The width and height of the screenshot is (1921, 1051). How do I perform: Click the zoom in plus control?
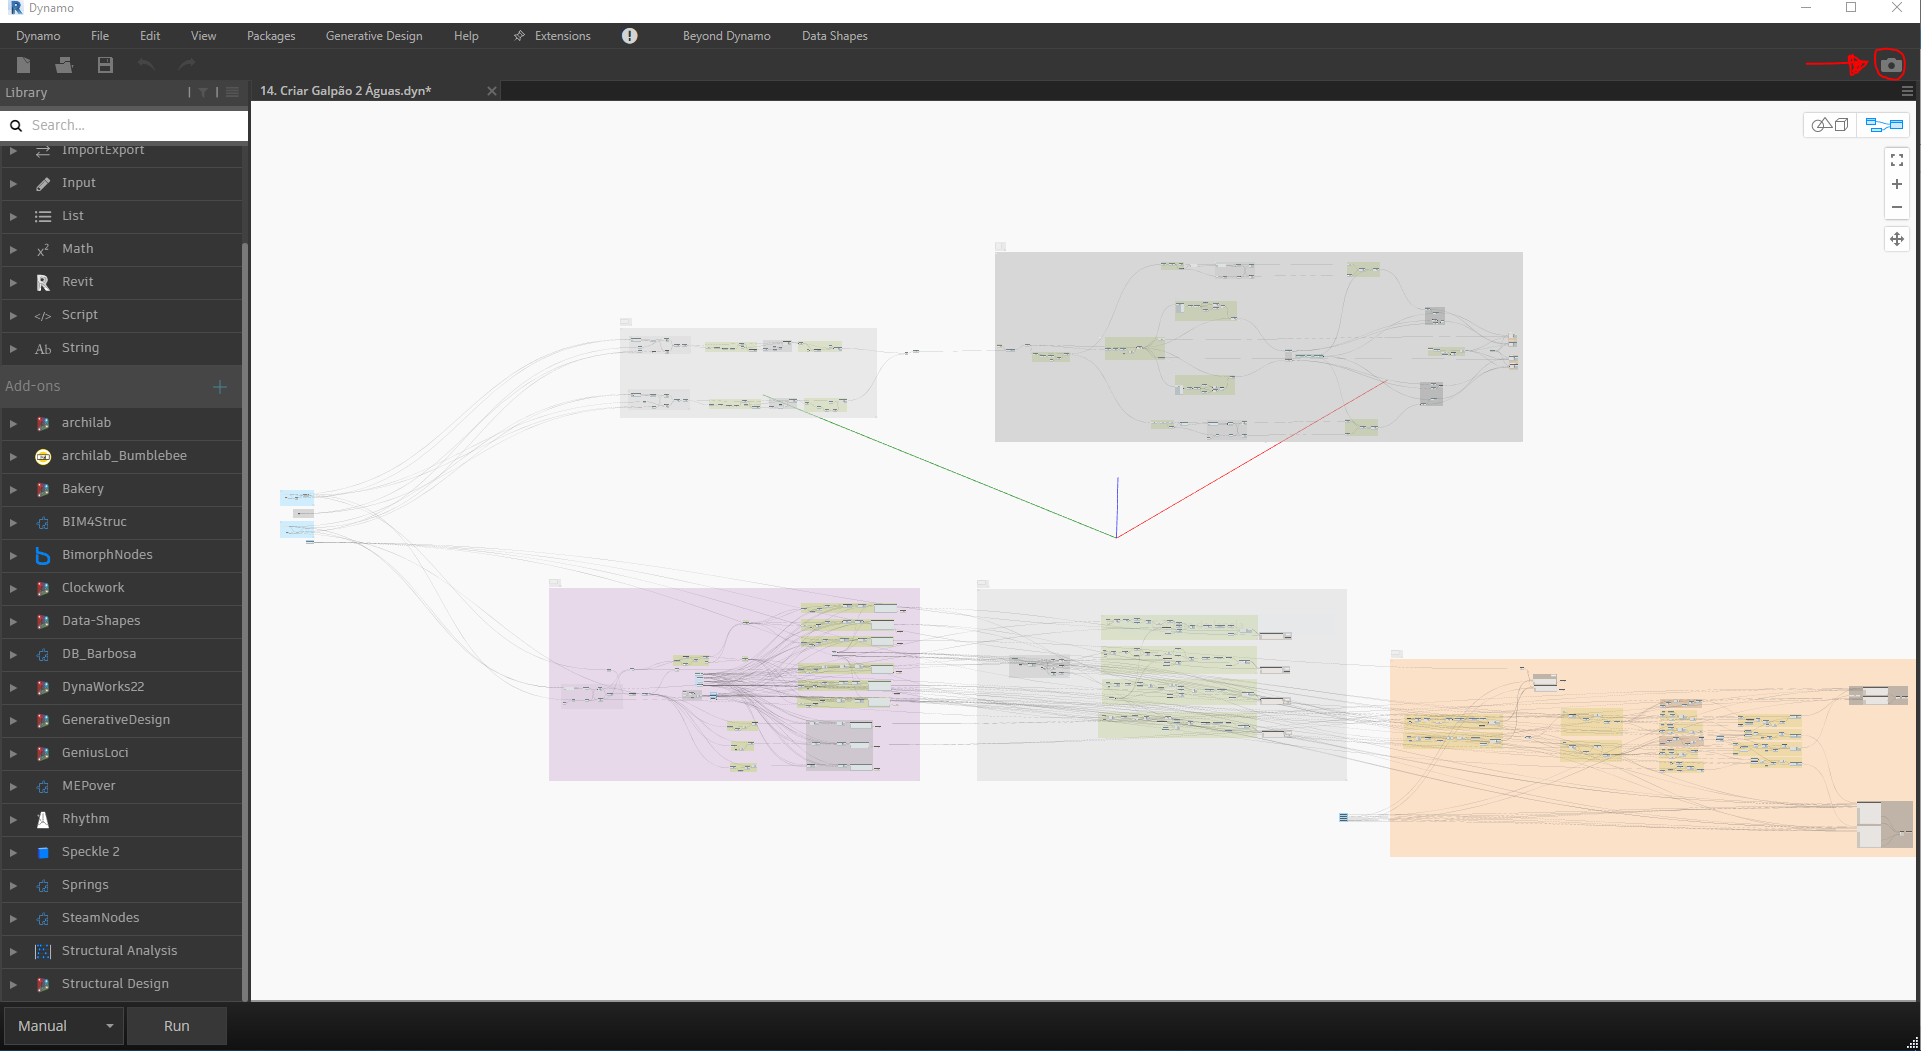click(x=1897, y=184)
